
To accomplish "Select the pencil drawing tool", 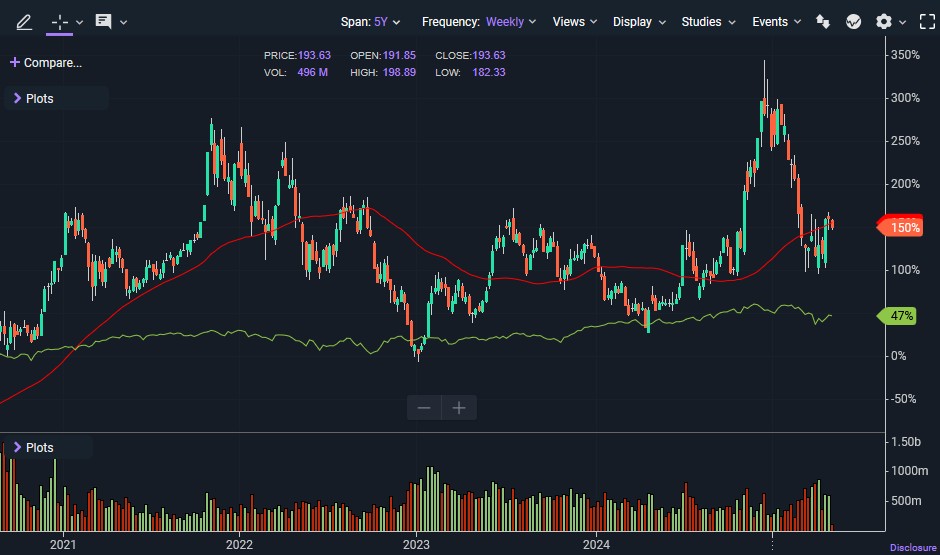I will [24, 21].
